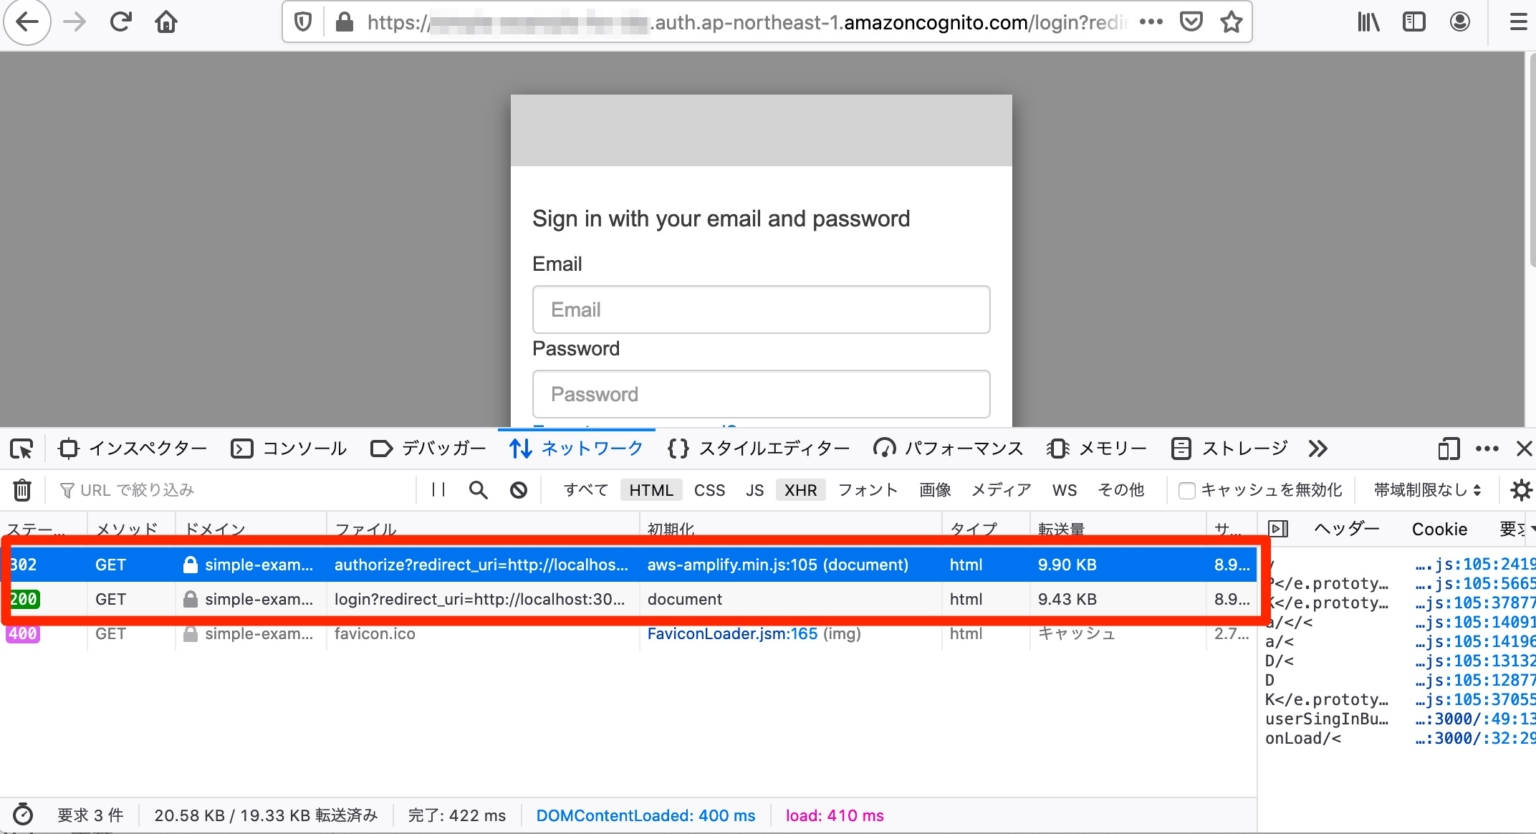The height and width of the screenshot is (834, 1536).
Task: Open DevTools settings gear icon
Action: coord(1521,489)
